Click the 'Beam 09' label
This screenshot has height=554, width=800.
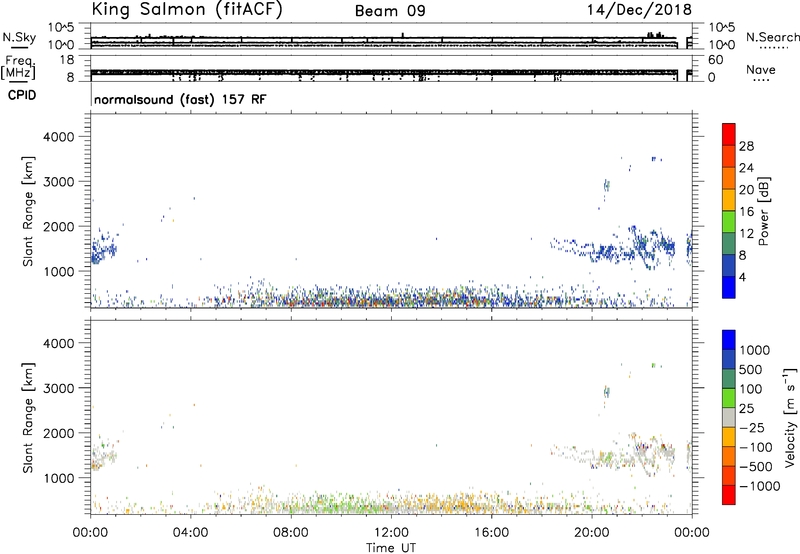click(x=390, y=11)
